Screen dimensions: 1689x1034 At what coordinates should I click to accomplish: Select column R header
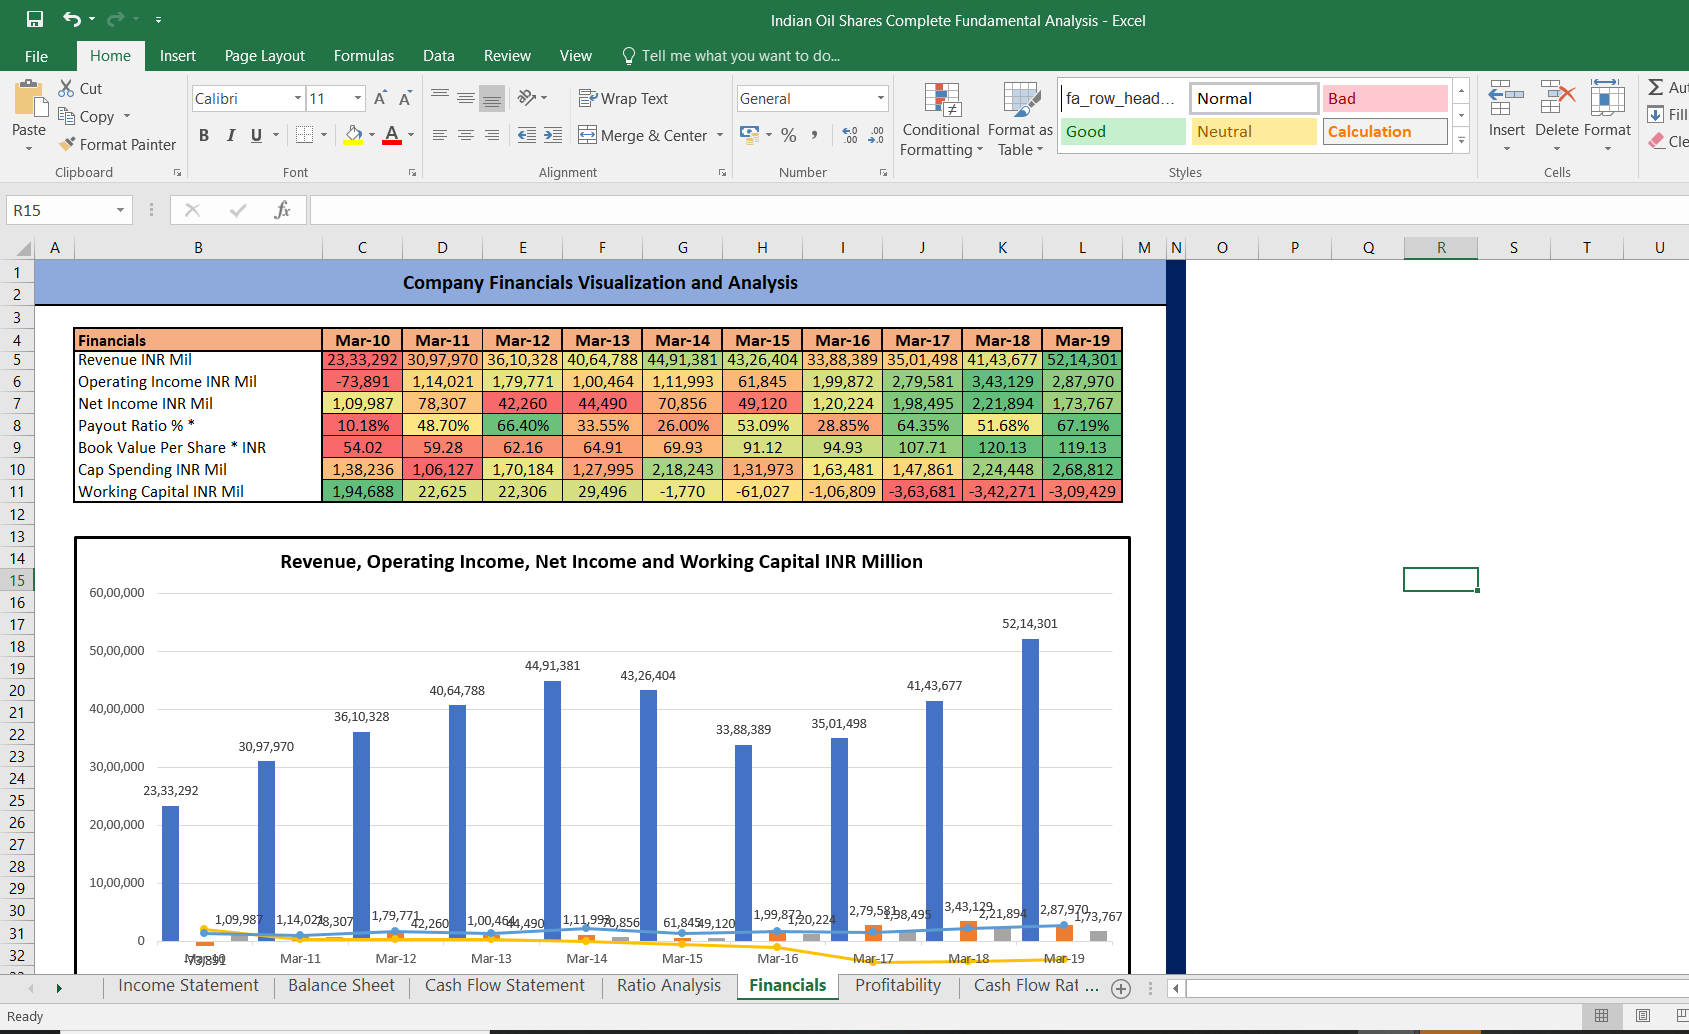(1441, 247)
